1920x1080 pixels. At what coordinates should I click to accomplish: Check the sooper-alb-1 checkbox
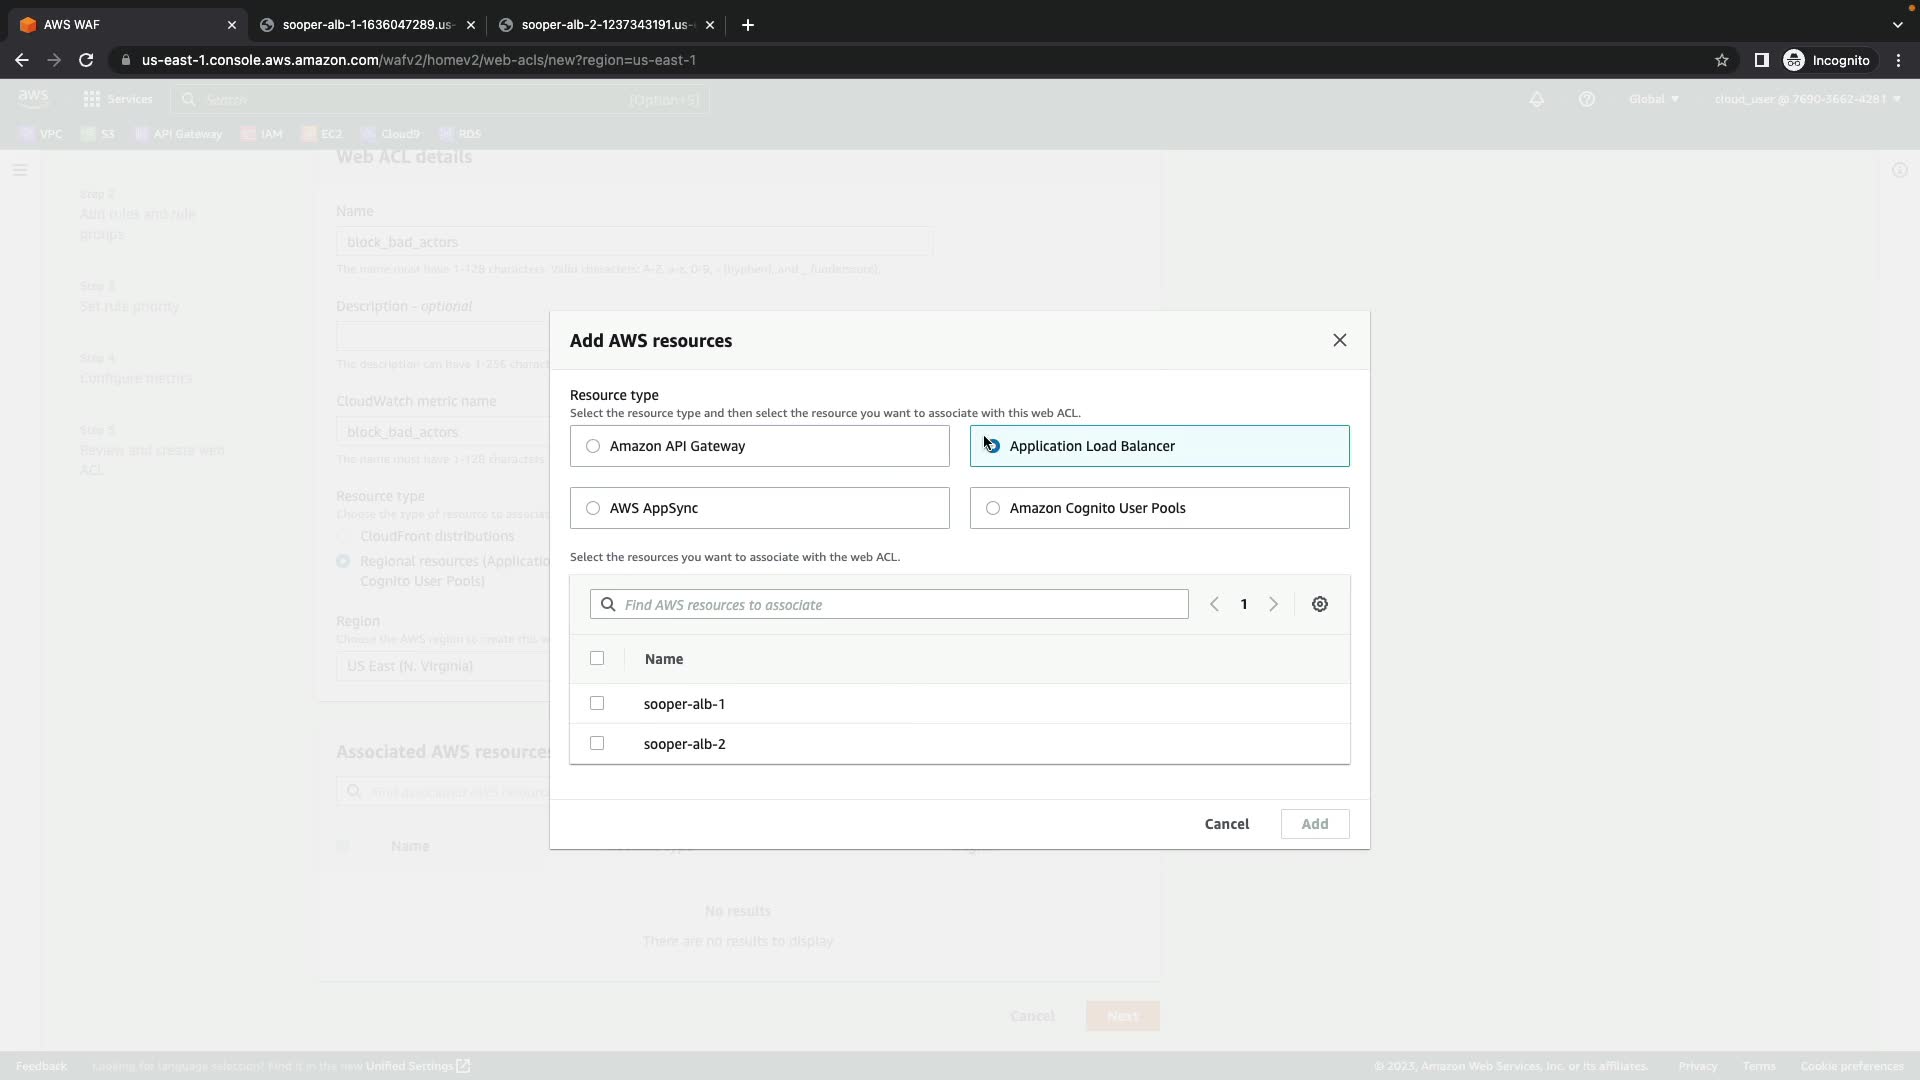pyautogui.click(x=597, y=703)
